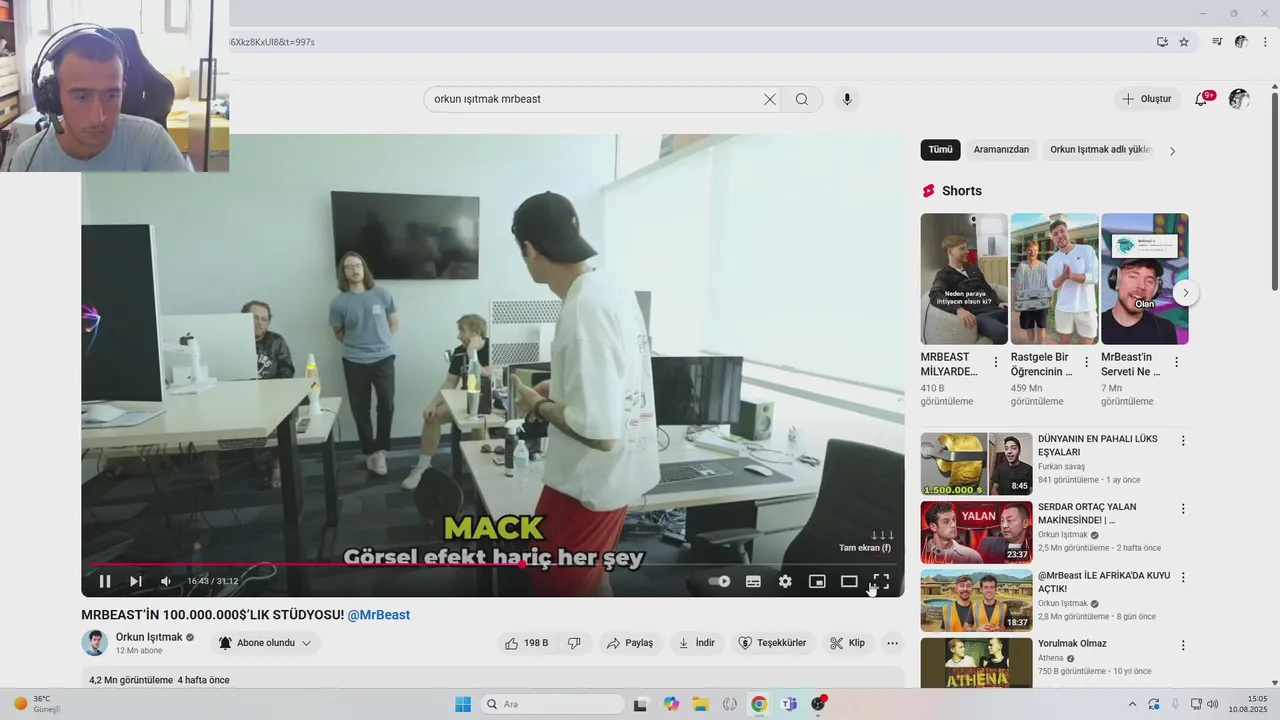
Task: Select the Tümü filter chip
Action: pos(940,150)
